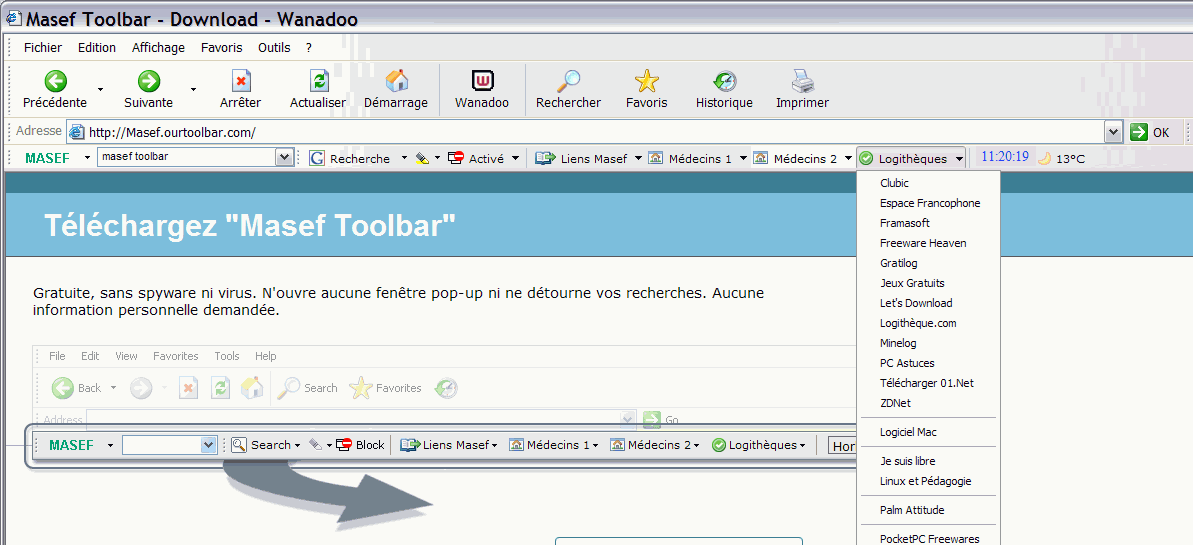Choose Télécharger 01.Net menu entry
The width and height of the screenshot is (1193, 545).
[928, 383]
